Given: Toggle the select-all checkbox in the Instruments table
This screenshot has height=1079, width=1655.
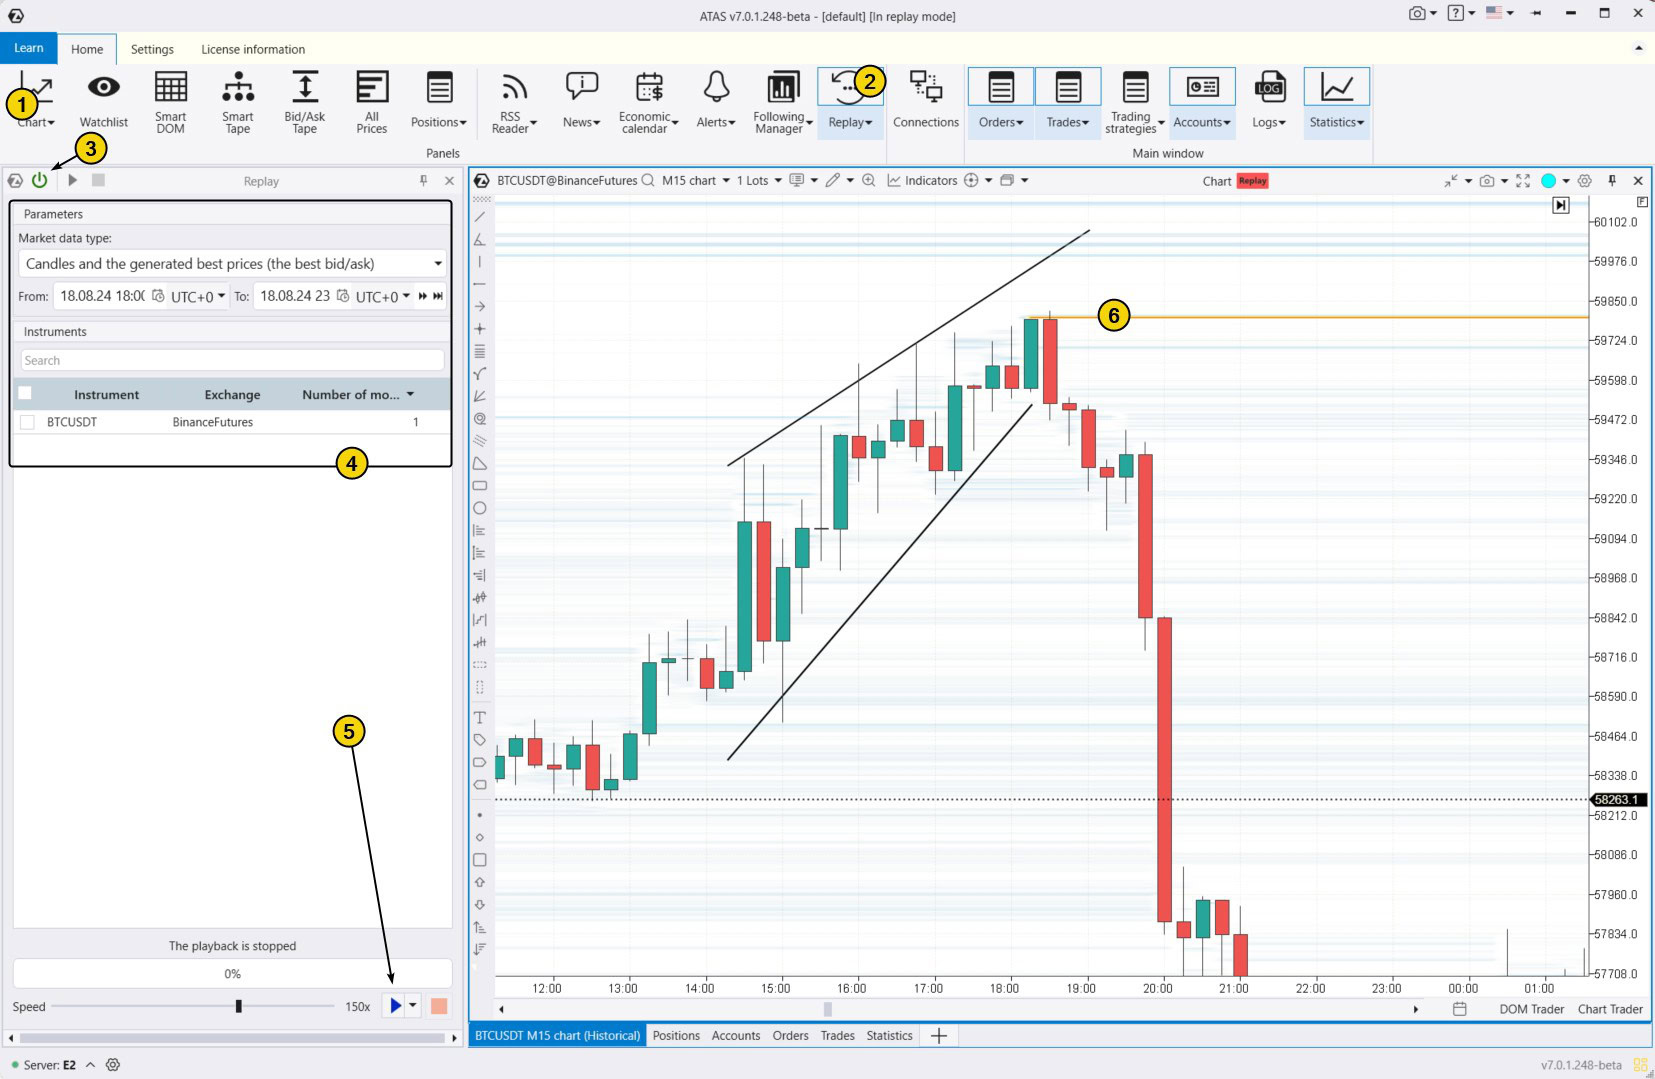Looking at the screenshot, I should point(25,393).
